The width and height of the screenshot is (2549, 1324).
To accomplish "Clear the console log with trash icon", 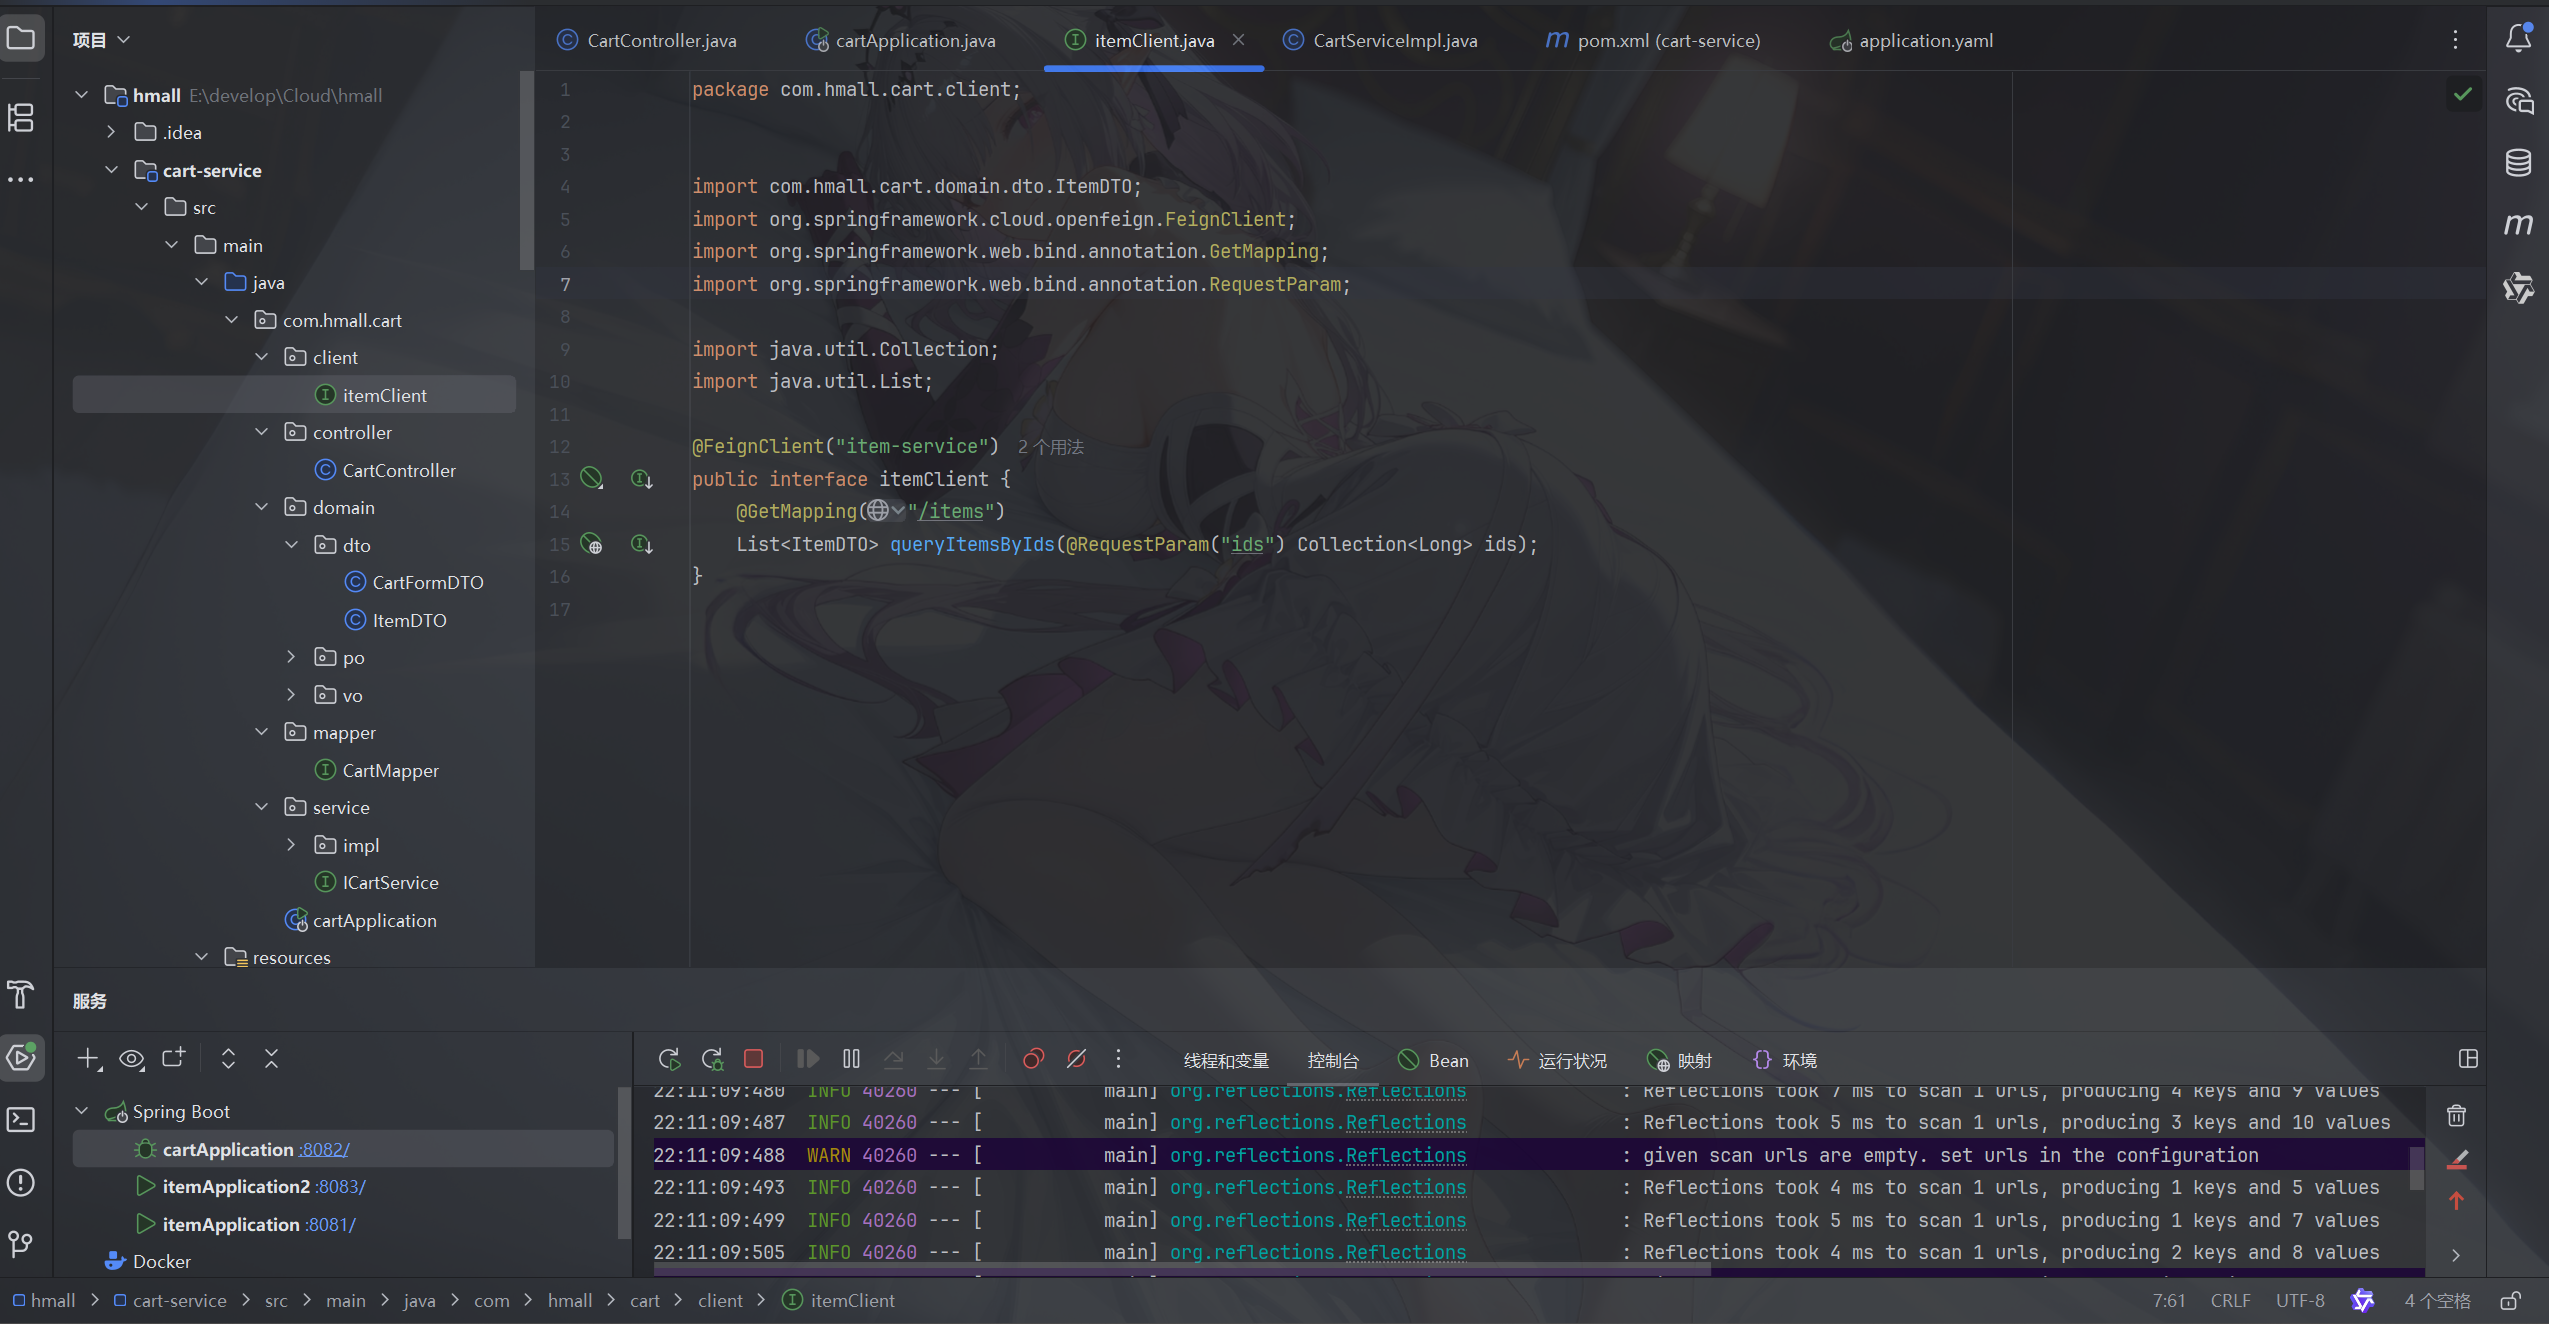I will [2456, 1116].
